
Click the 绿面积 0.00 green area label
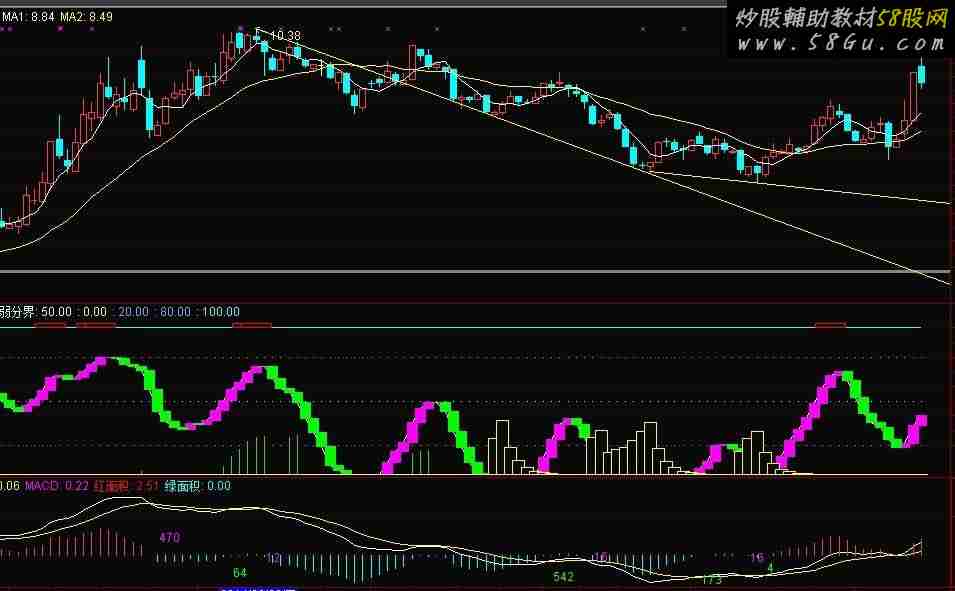[198, 486]
